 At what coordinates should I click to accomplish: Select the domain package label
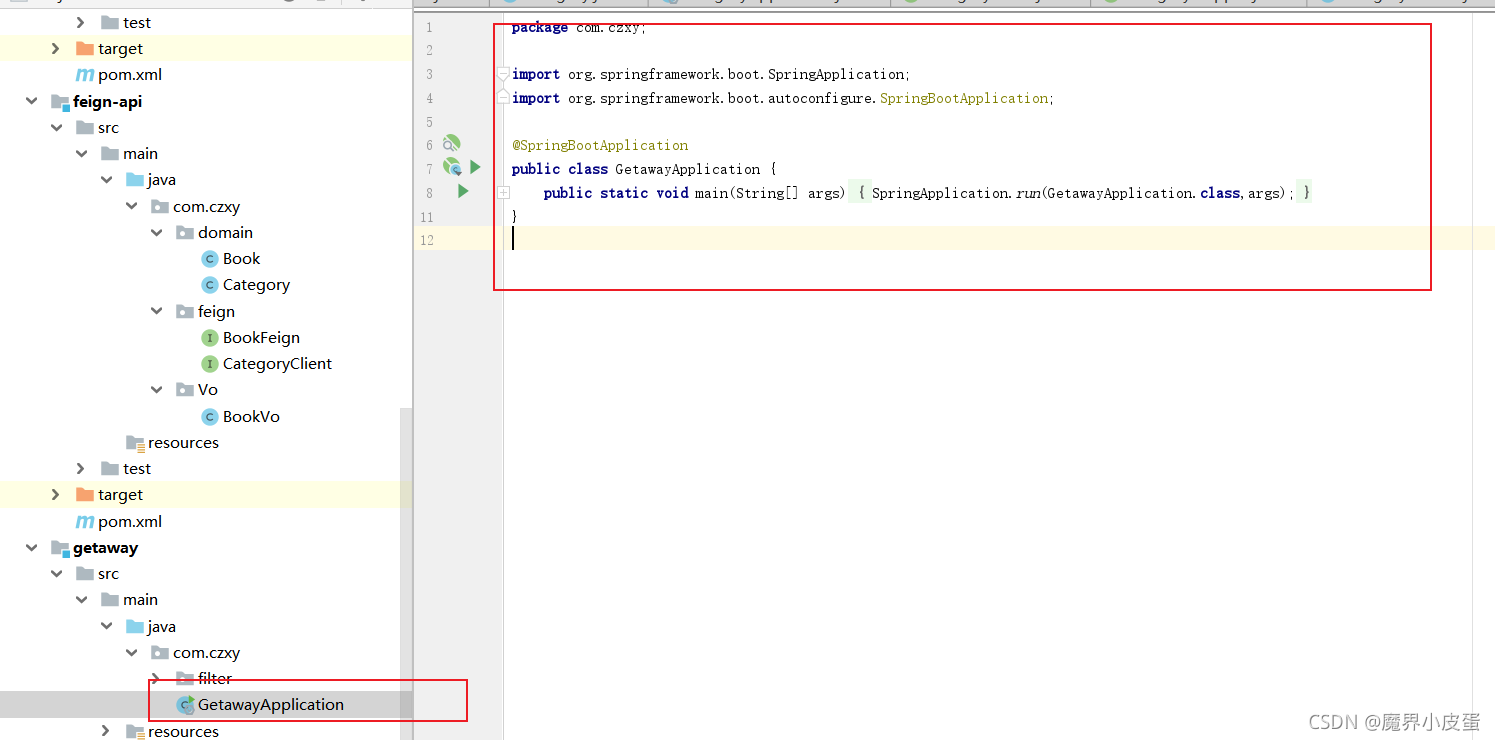(x=225, y=233)
